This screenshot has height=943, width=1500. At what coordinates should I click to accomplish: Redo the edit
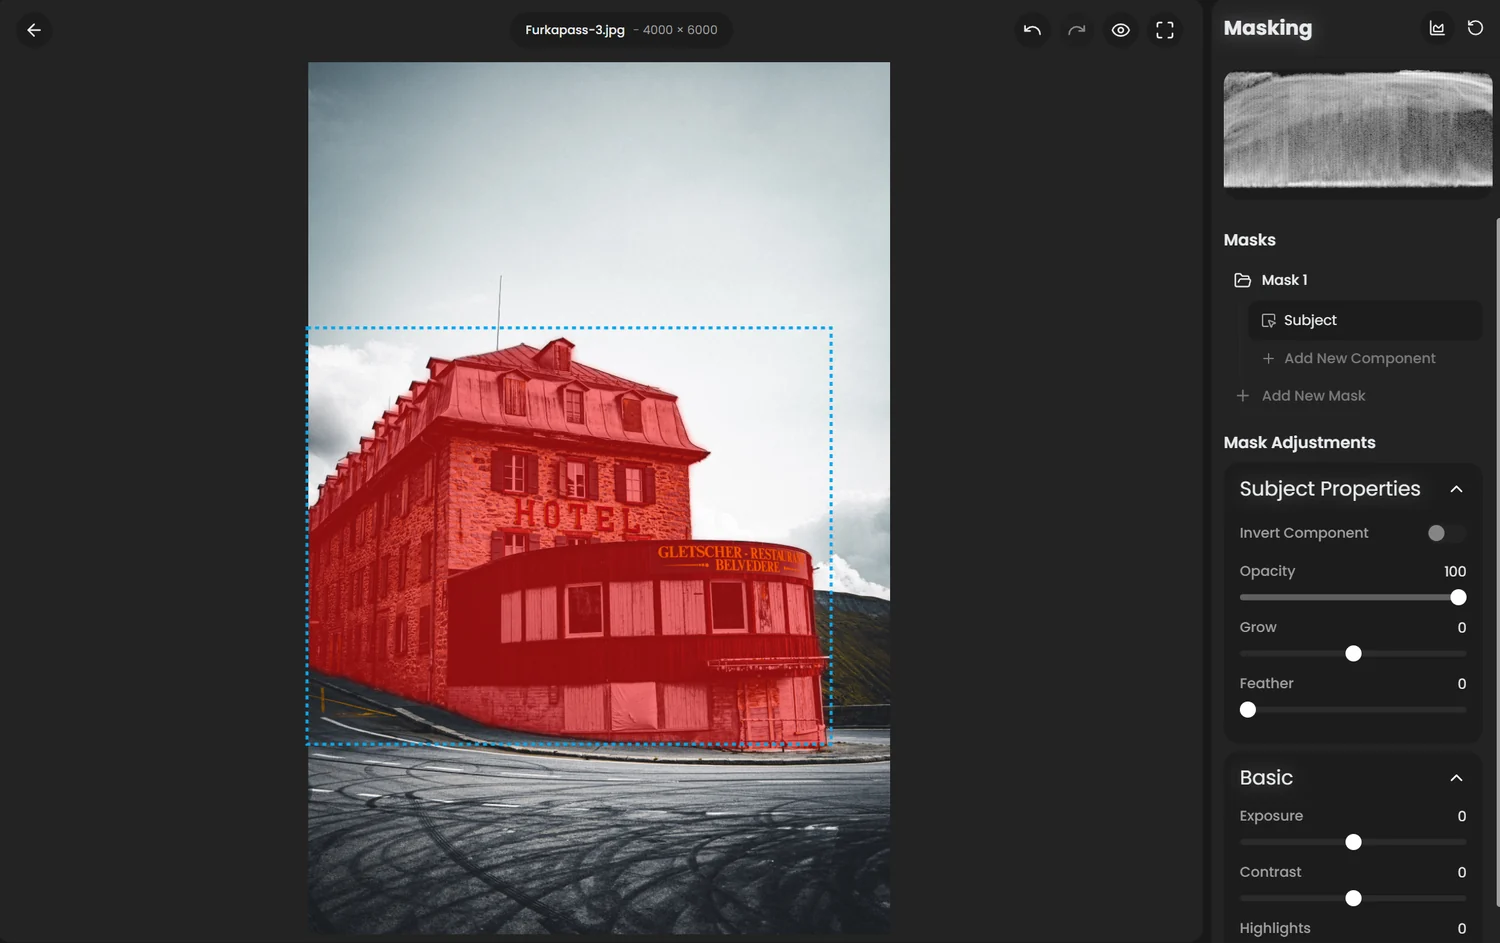1076,30
